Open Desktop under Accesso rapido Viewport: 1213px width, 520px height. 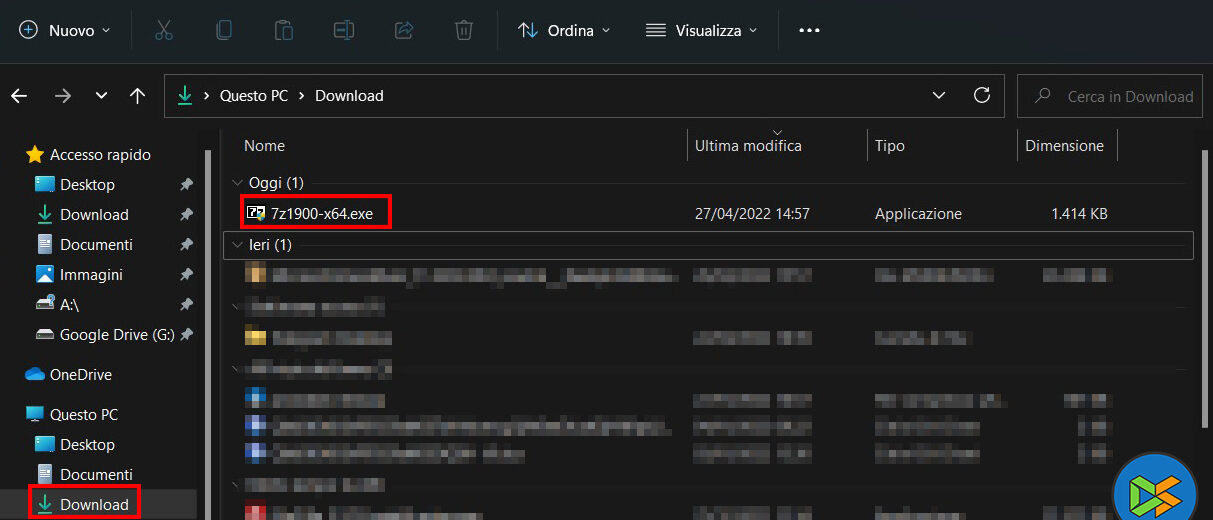(87, 185)
